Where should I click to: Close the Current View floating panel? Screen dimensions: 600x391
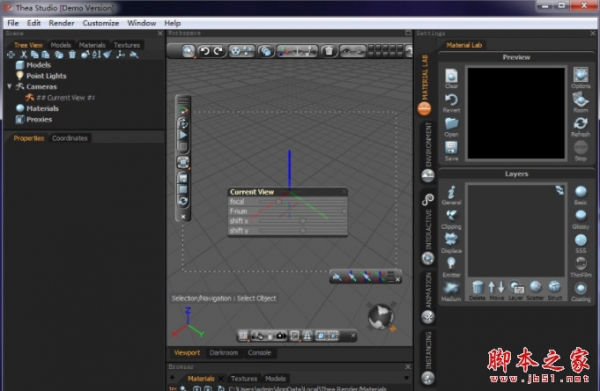[x=343, y=192]
